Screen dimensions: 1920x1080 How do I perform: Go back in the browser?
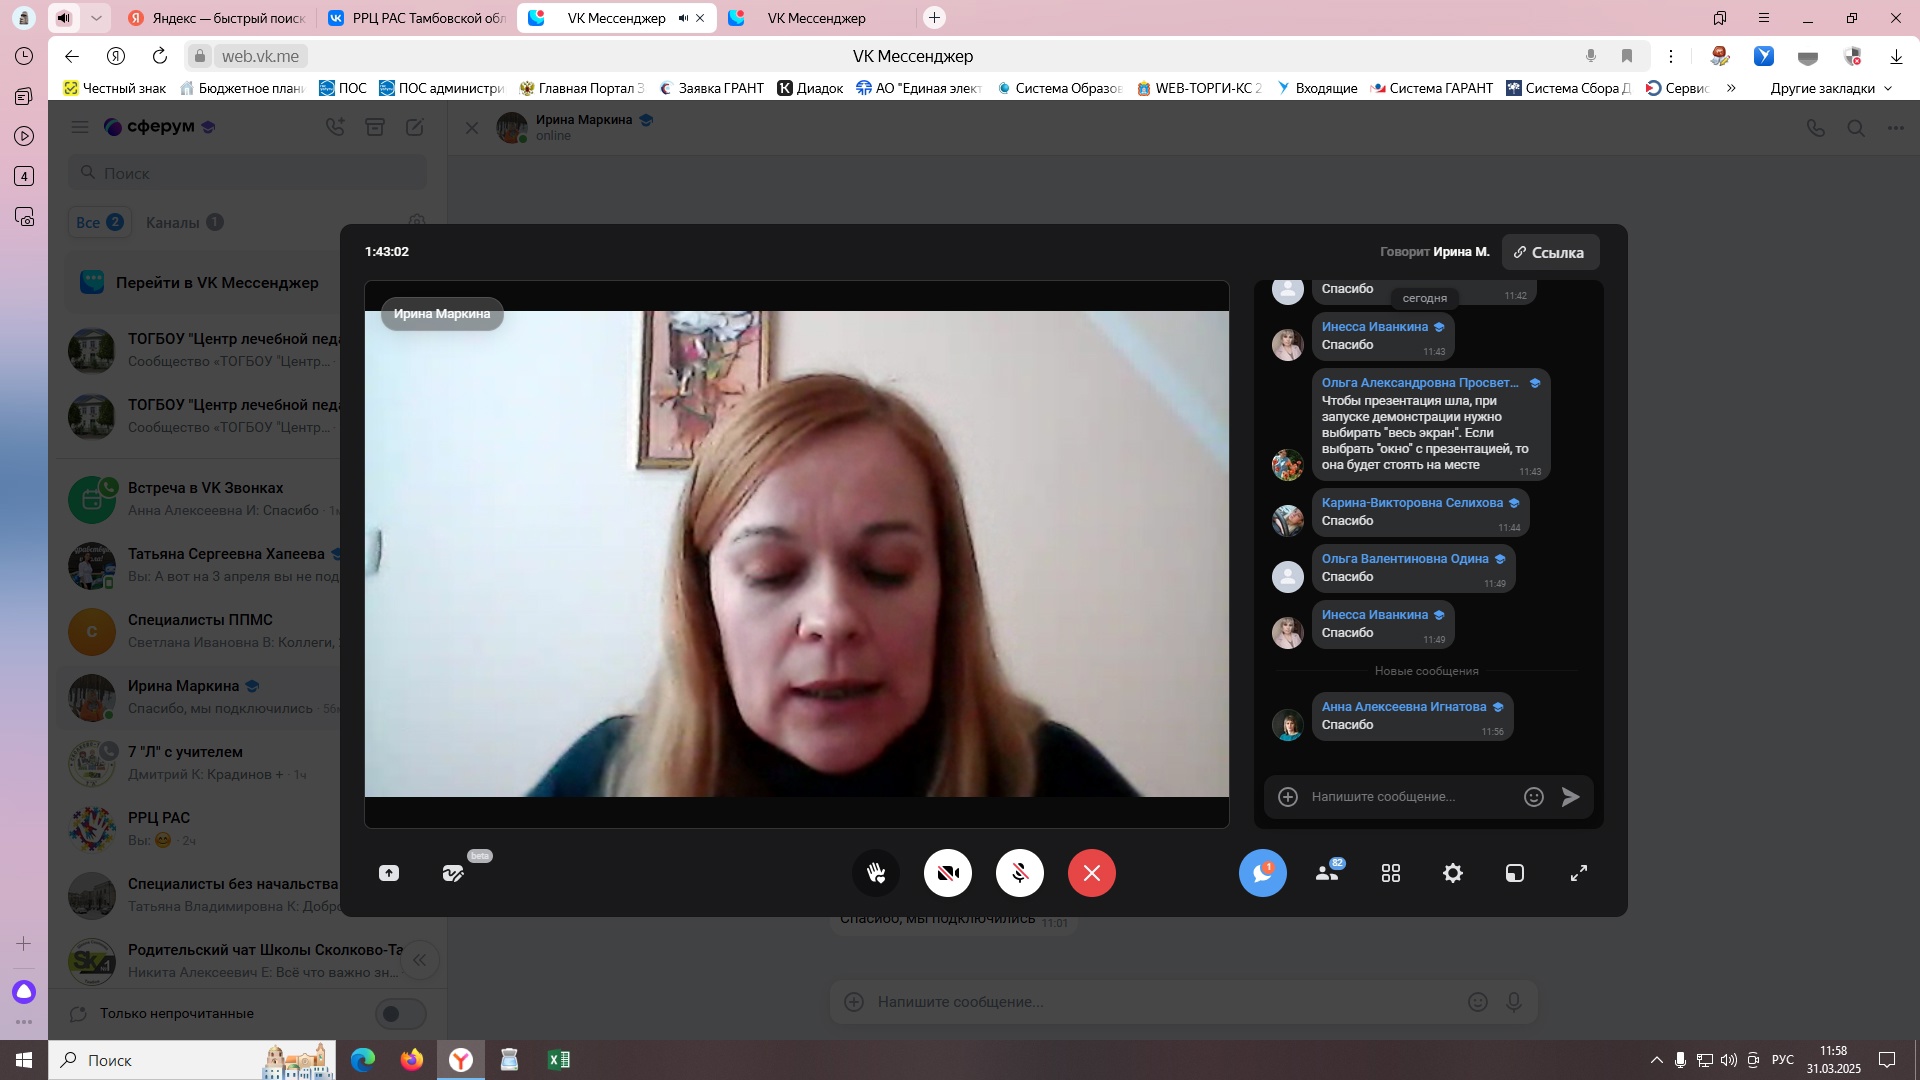[71, 56]
